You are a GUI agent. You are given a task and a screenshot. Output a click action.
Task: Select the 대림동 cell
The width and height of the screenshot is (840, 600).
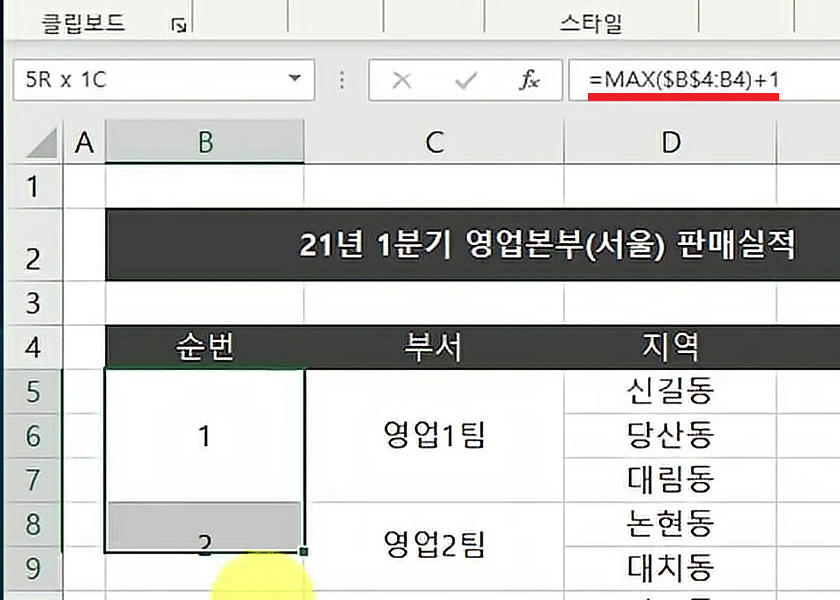pos(670,479)
